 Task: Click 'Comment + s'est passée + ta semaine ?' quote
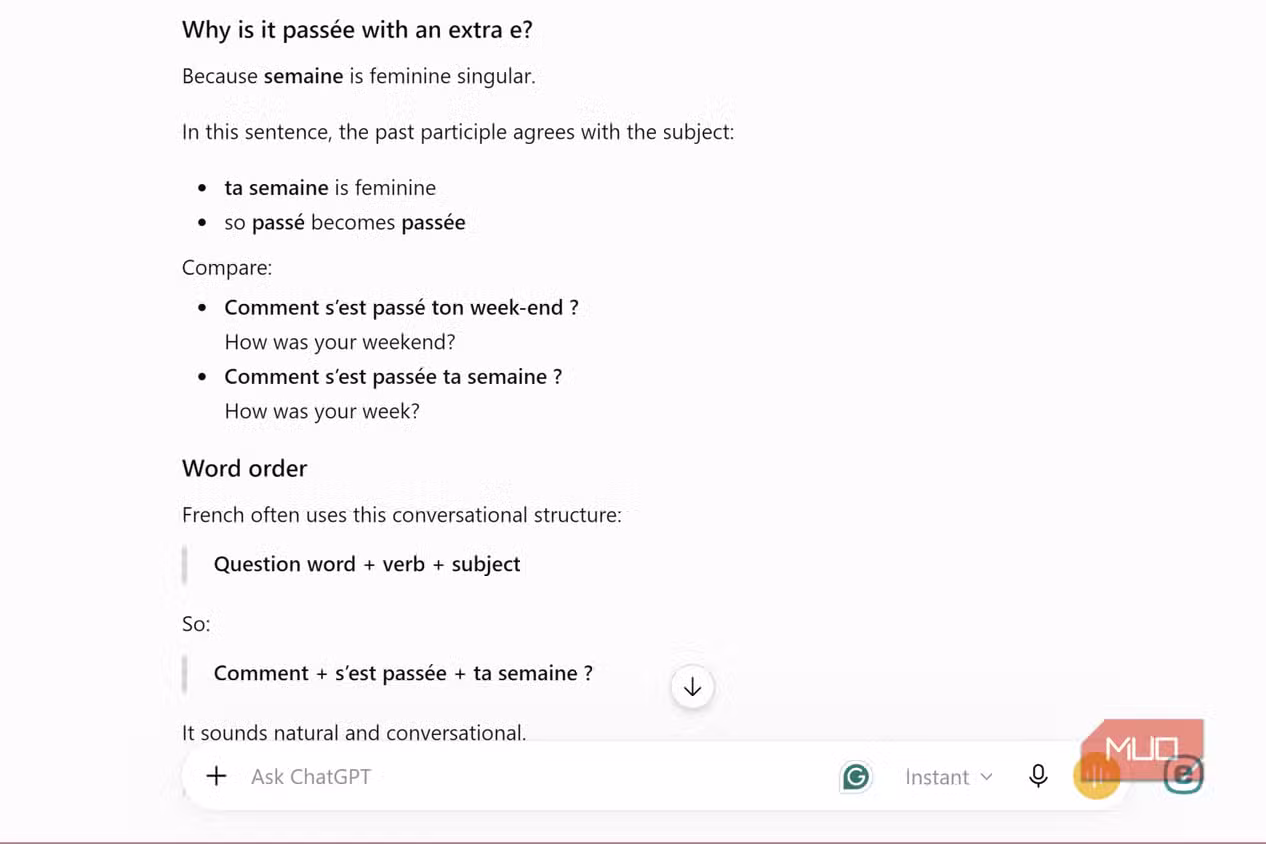tap(403, 673)
